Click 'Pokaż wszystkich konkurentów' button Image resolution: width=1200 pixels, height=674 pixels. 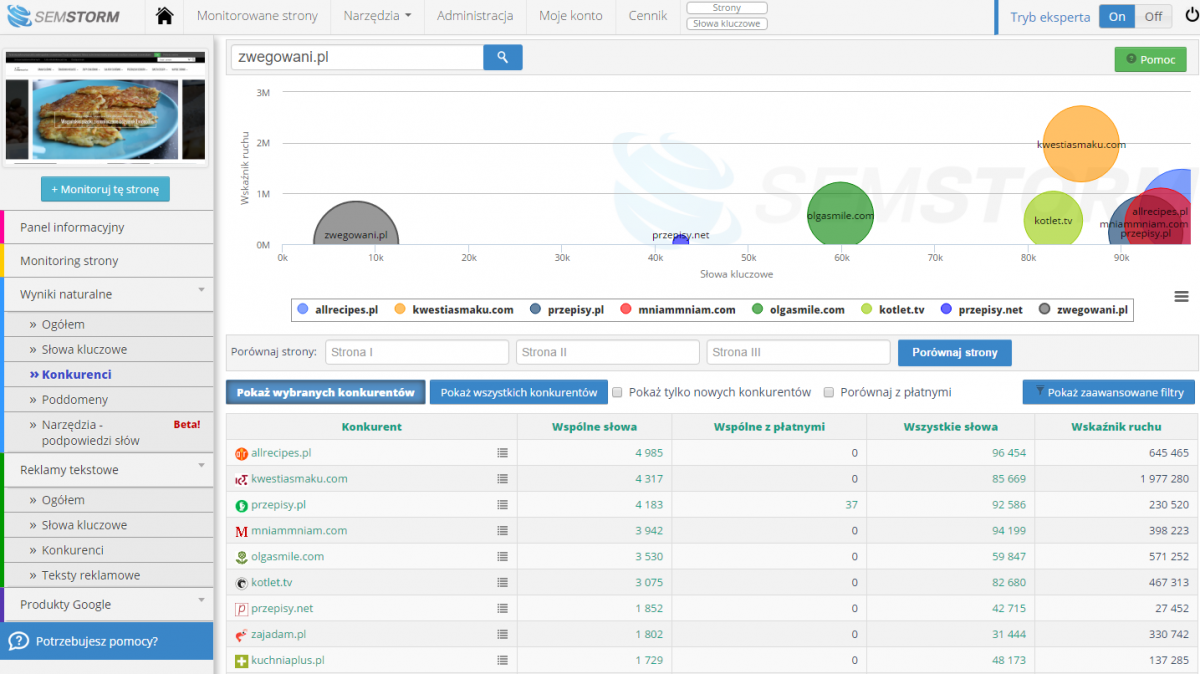click(x=518, y=392)
